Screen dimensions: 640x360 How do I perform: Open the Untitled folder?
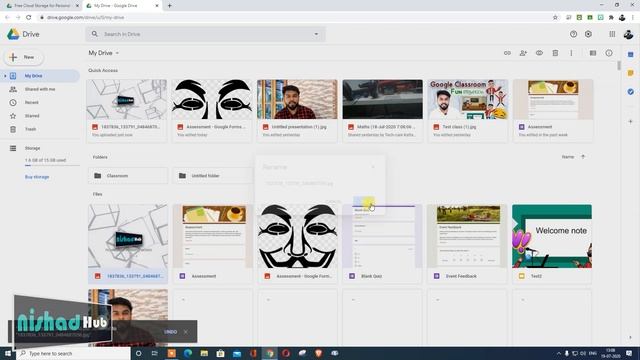[213, 176]
